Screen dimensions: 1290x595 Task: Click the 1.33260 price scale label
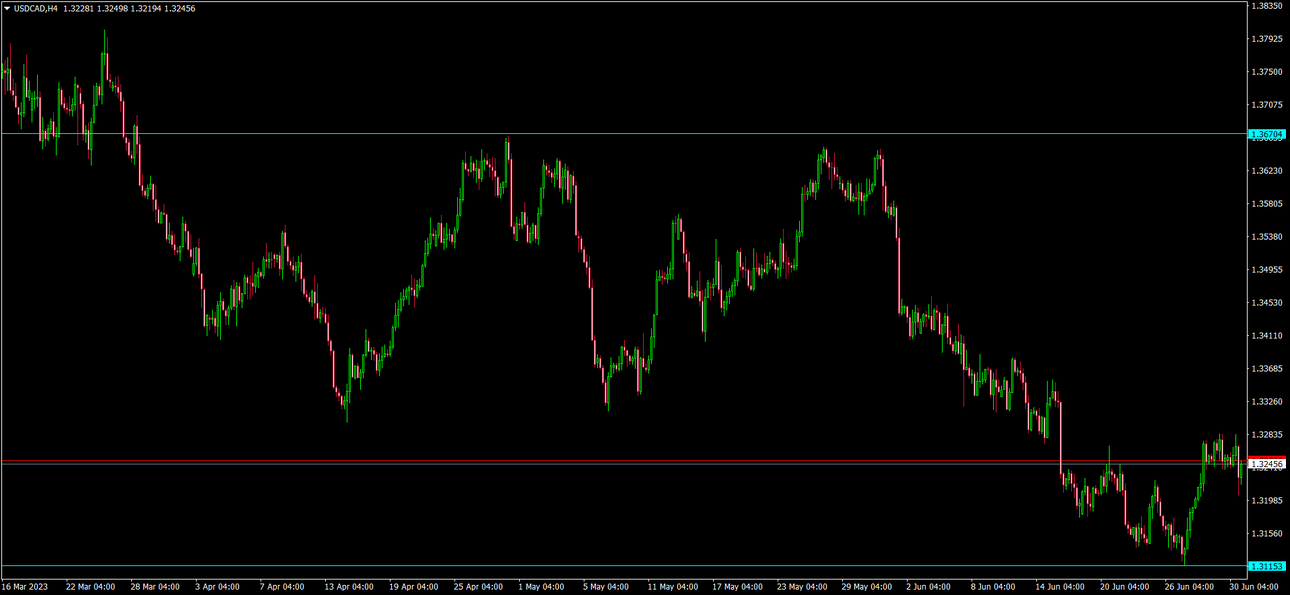pyautogui.click(x=1267, y=401)
